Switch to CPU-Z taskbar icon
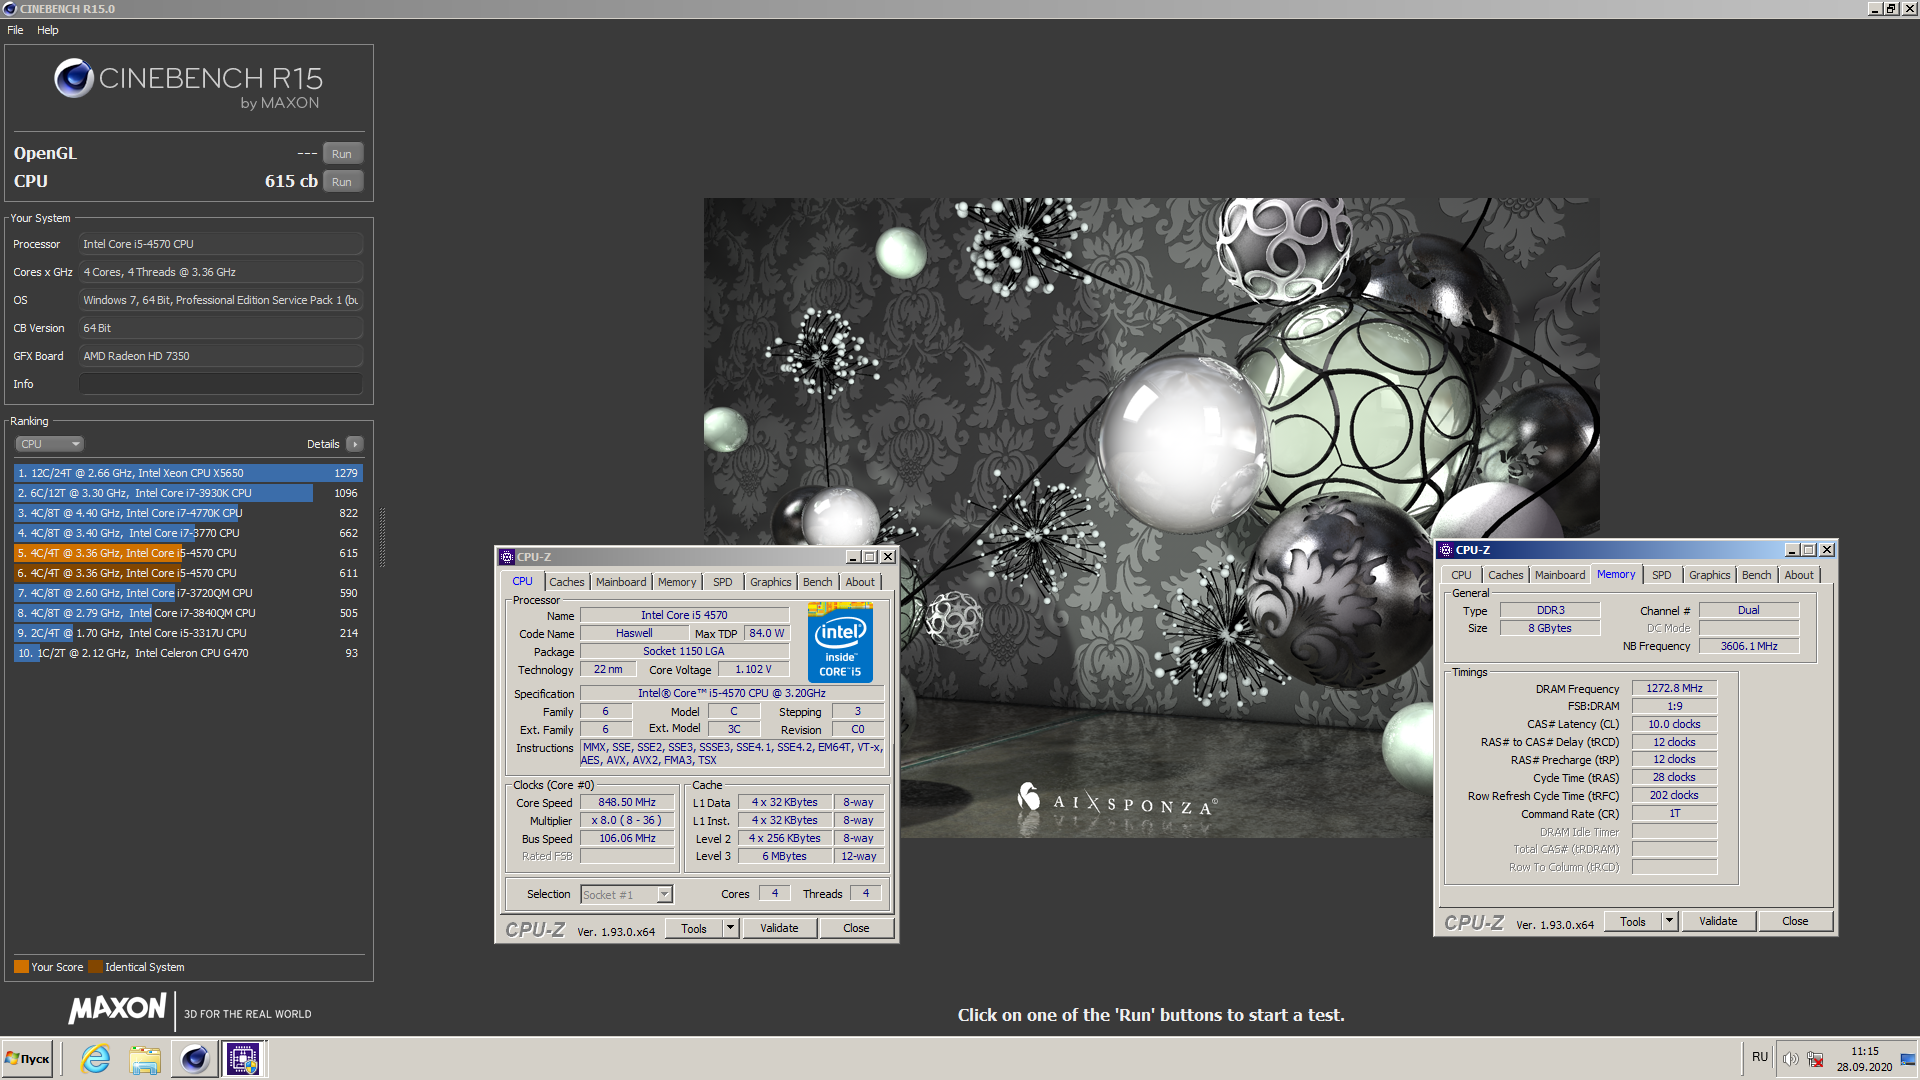Screen dimensions: 1920x1080 pyautogui.click(x=243, y=1059)
